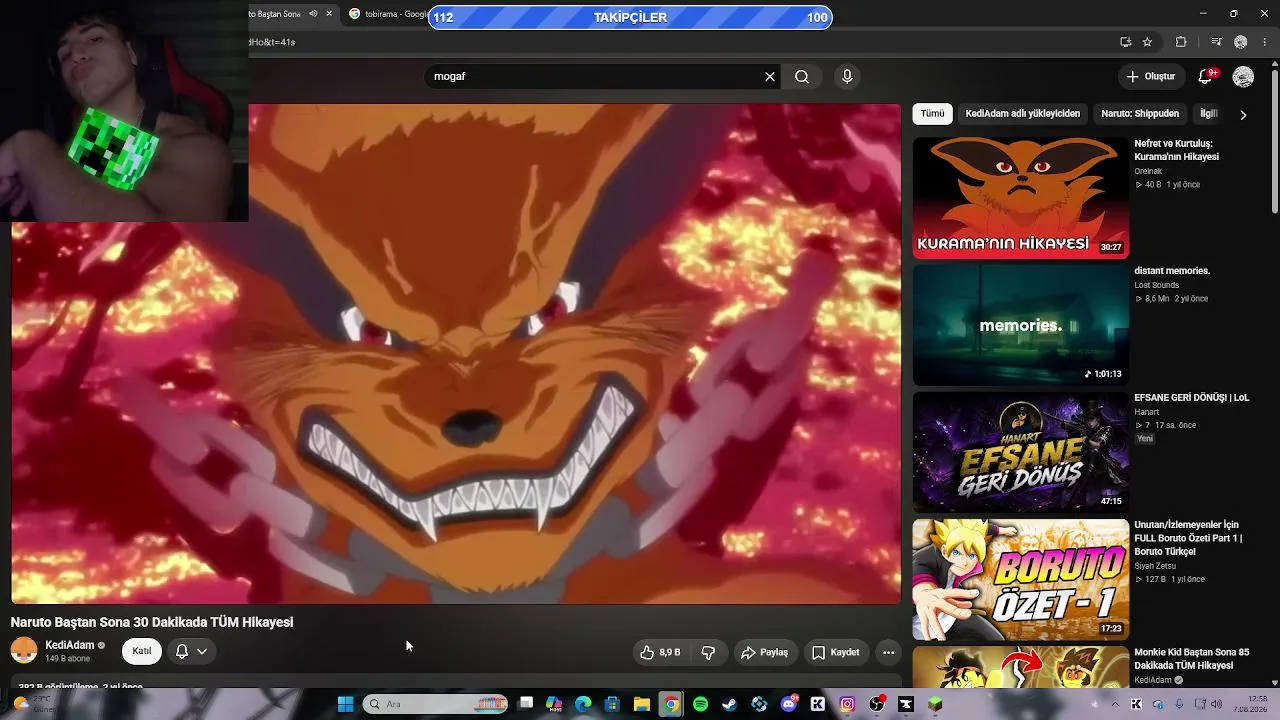The width and height of the screenshot is (1280, 720).
Task: Open the Boruto Özet - 1 thumbnail
Action: click(1020, 579)
